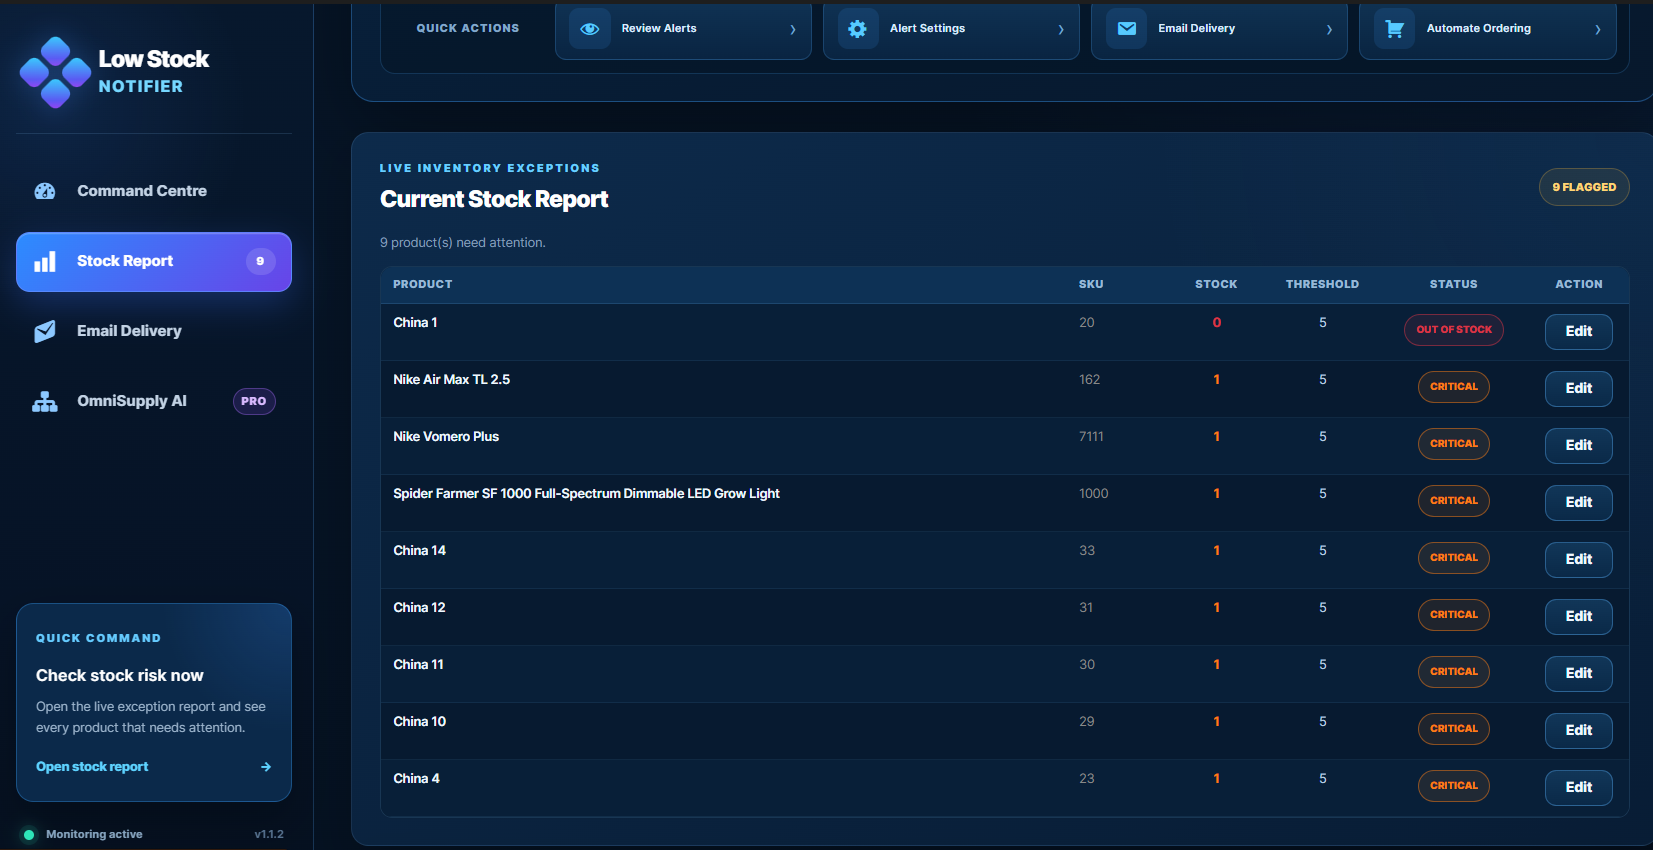Click the Review Alerts quick action

click(683, 29)
